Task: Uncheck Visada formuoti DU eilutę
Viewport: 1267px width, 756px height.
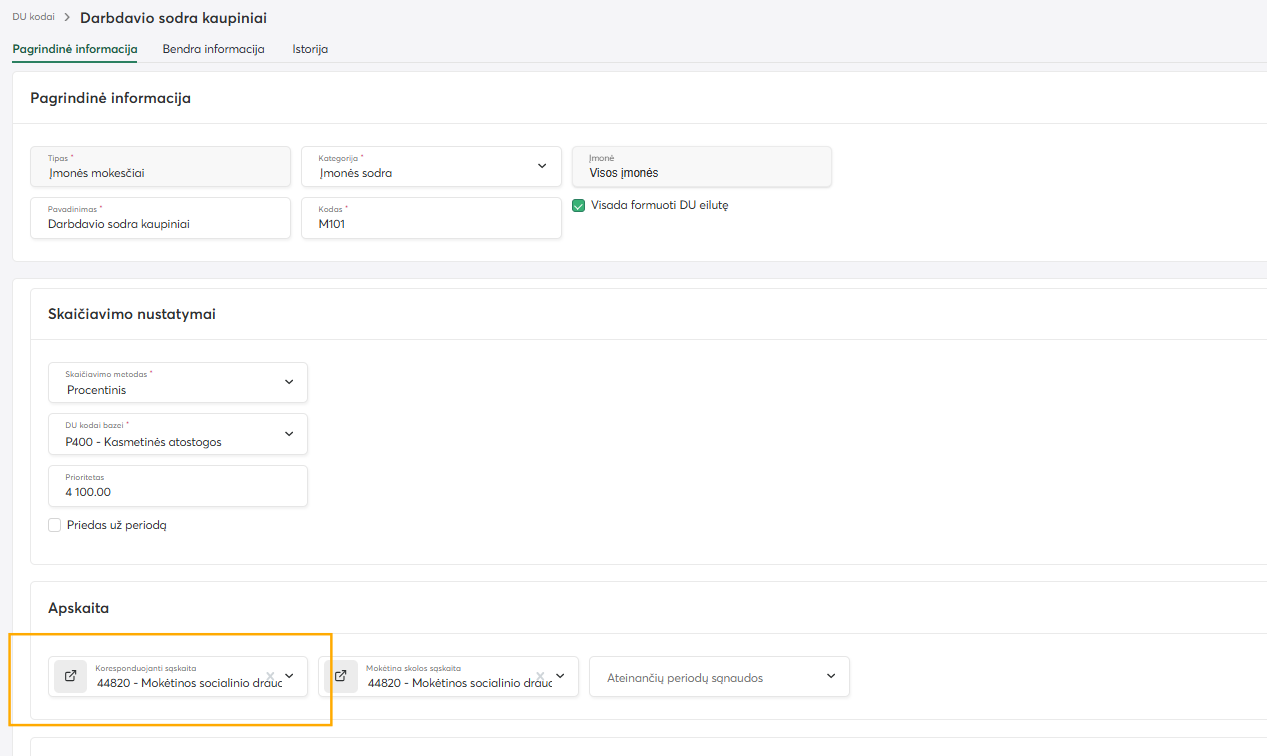Action: coord(578,205)
